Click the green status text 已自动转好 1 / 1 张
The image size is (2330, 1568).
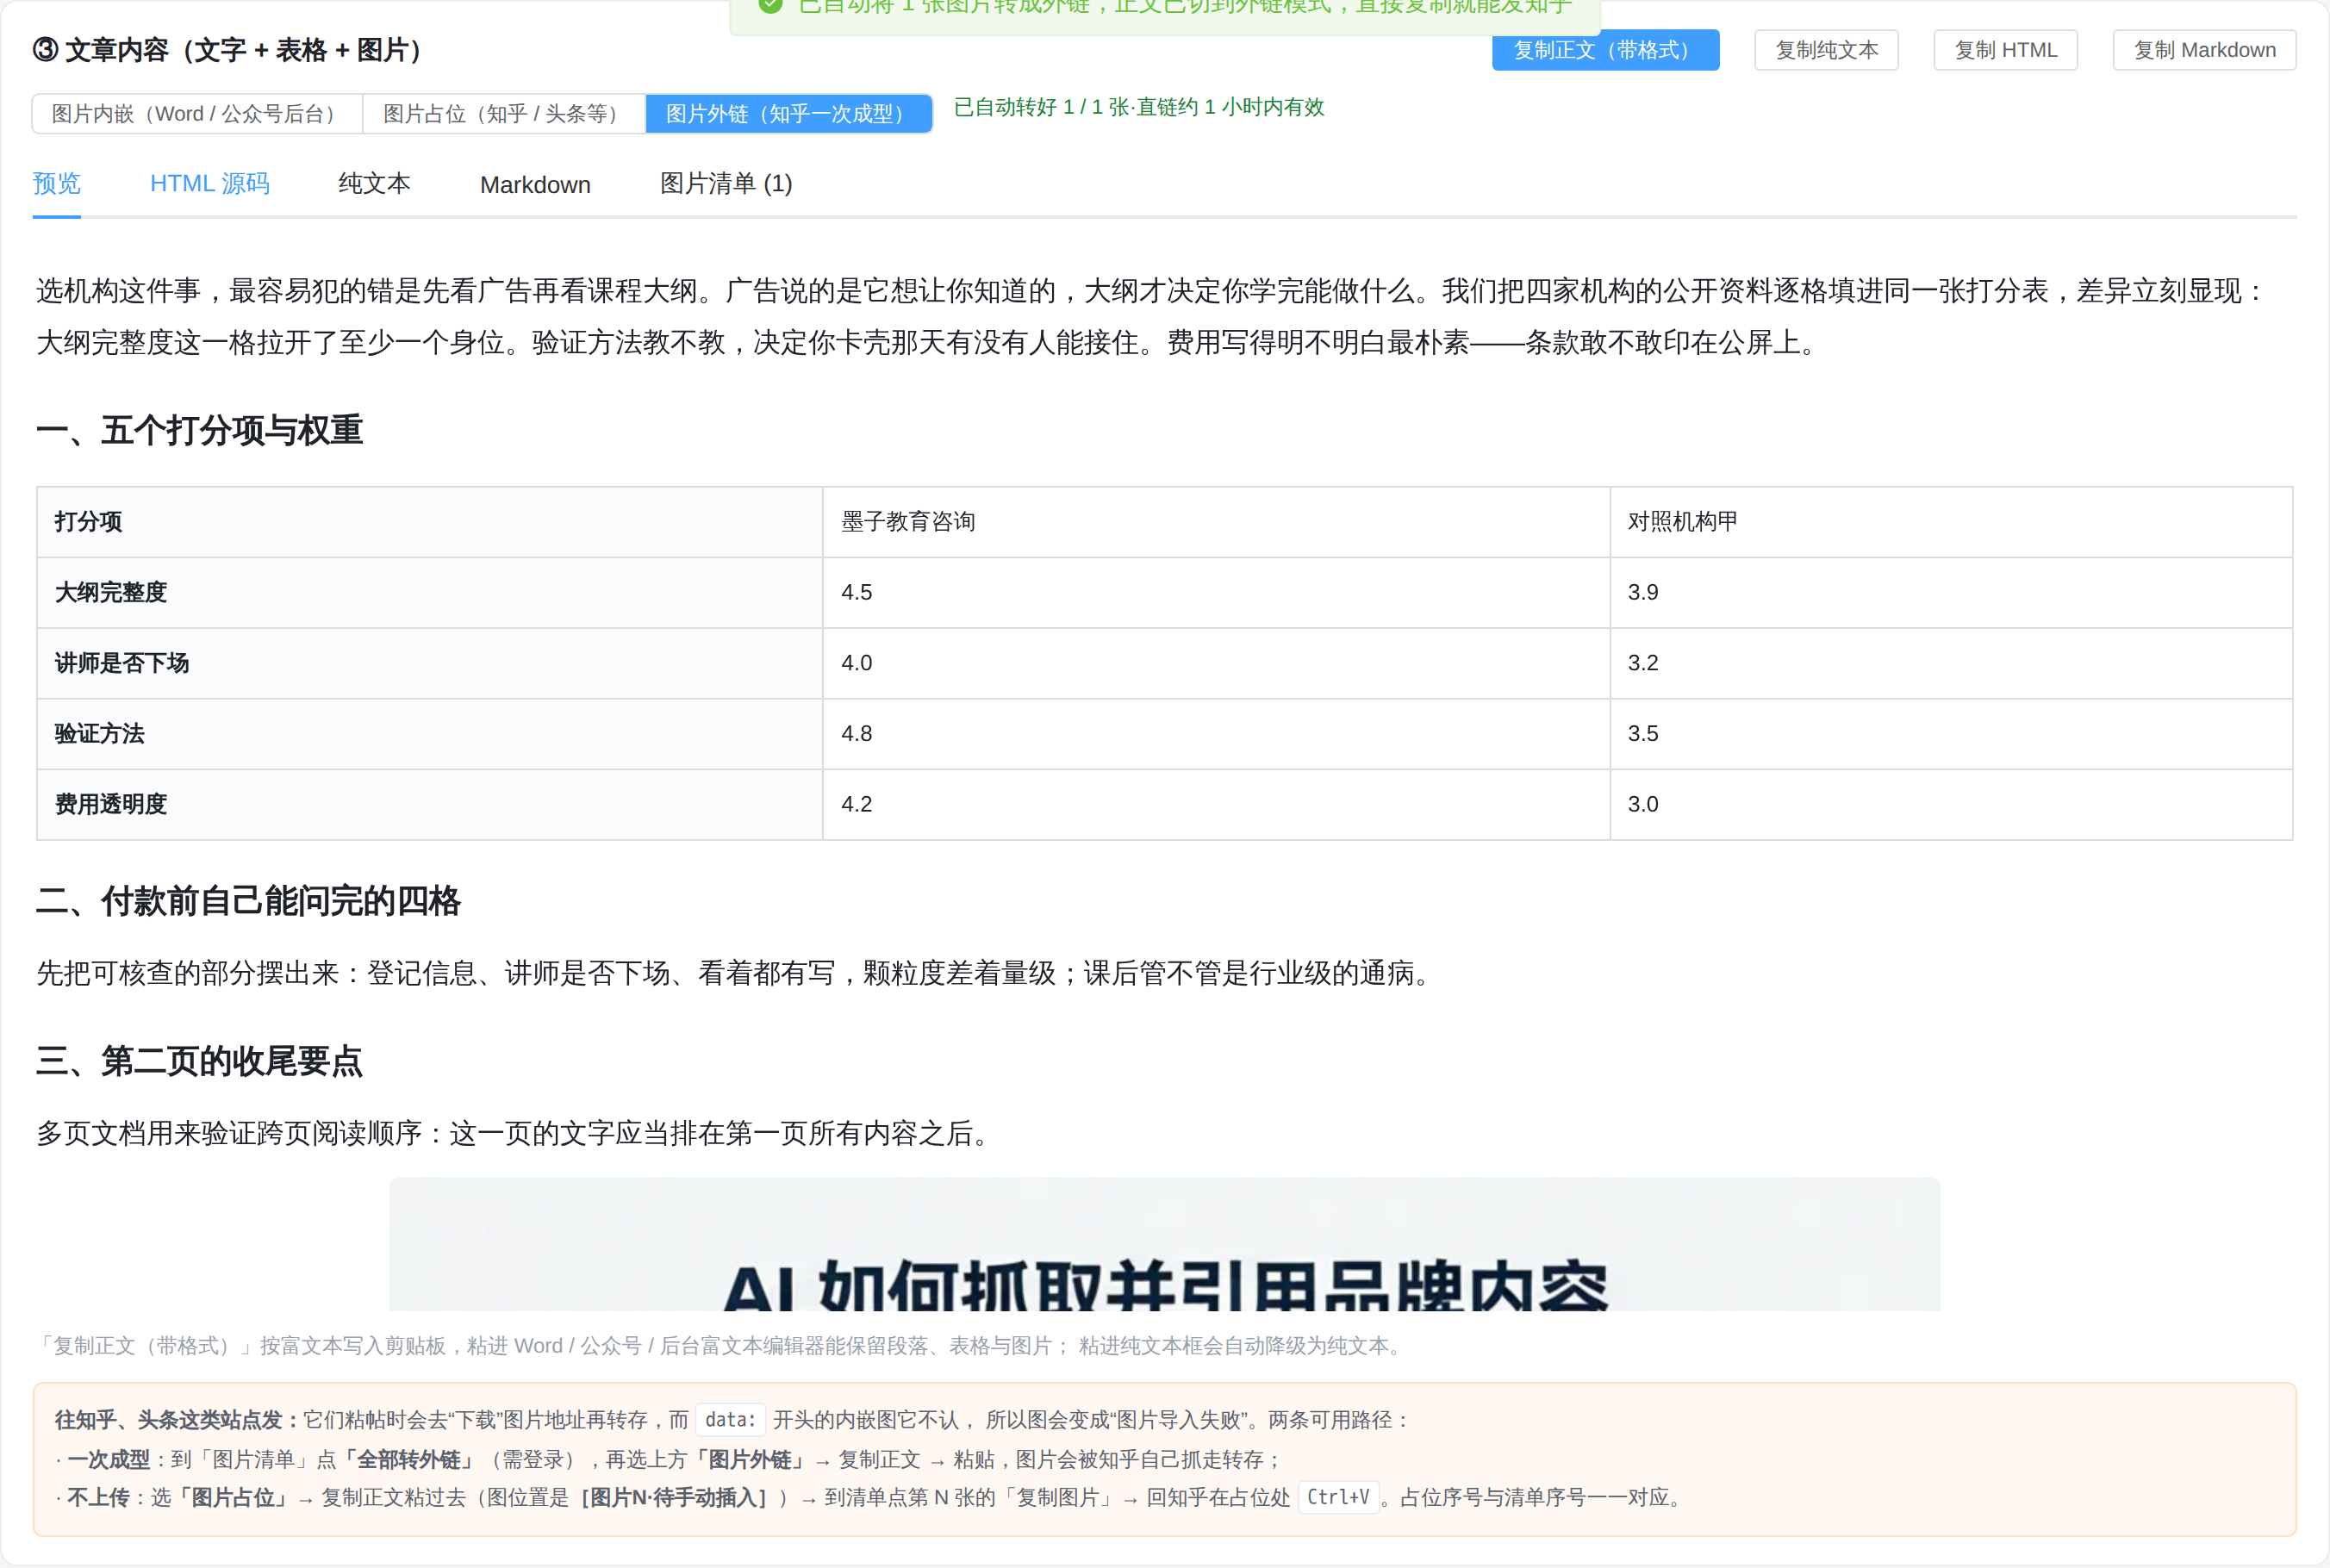pos(1138,107)
